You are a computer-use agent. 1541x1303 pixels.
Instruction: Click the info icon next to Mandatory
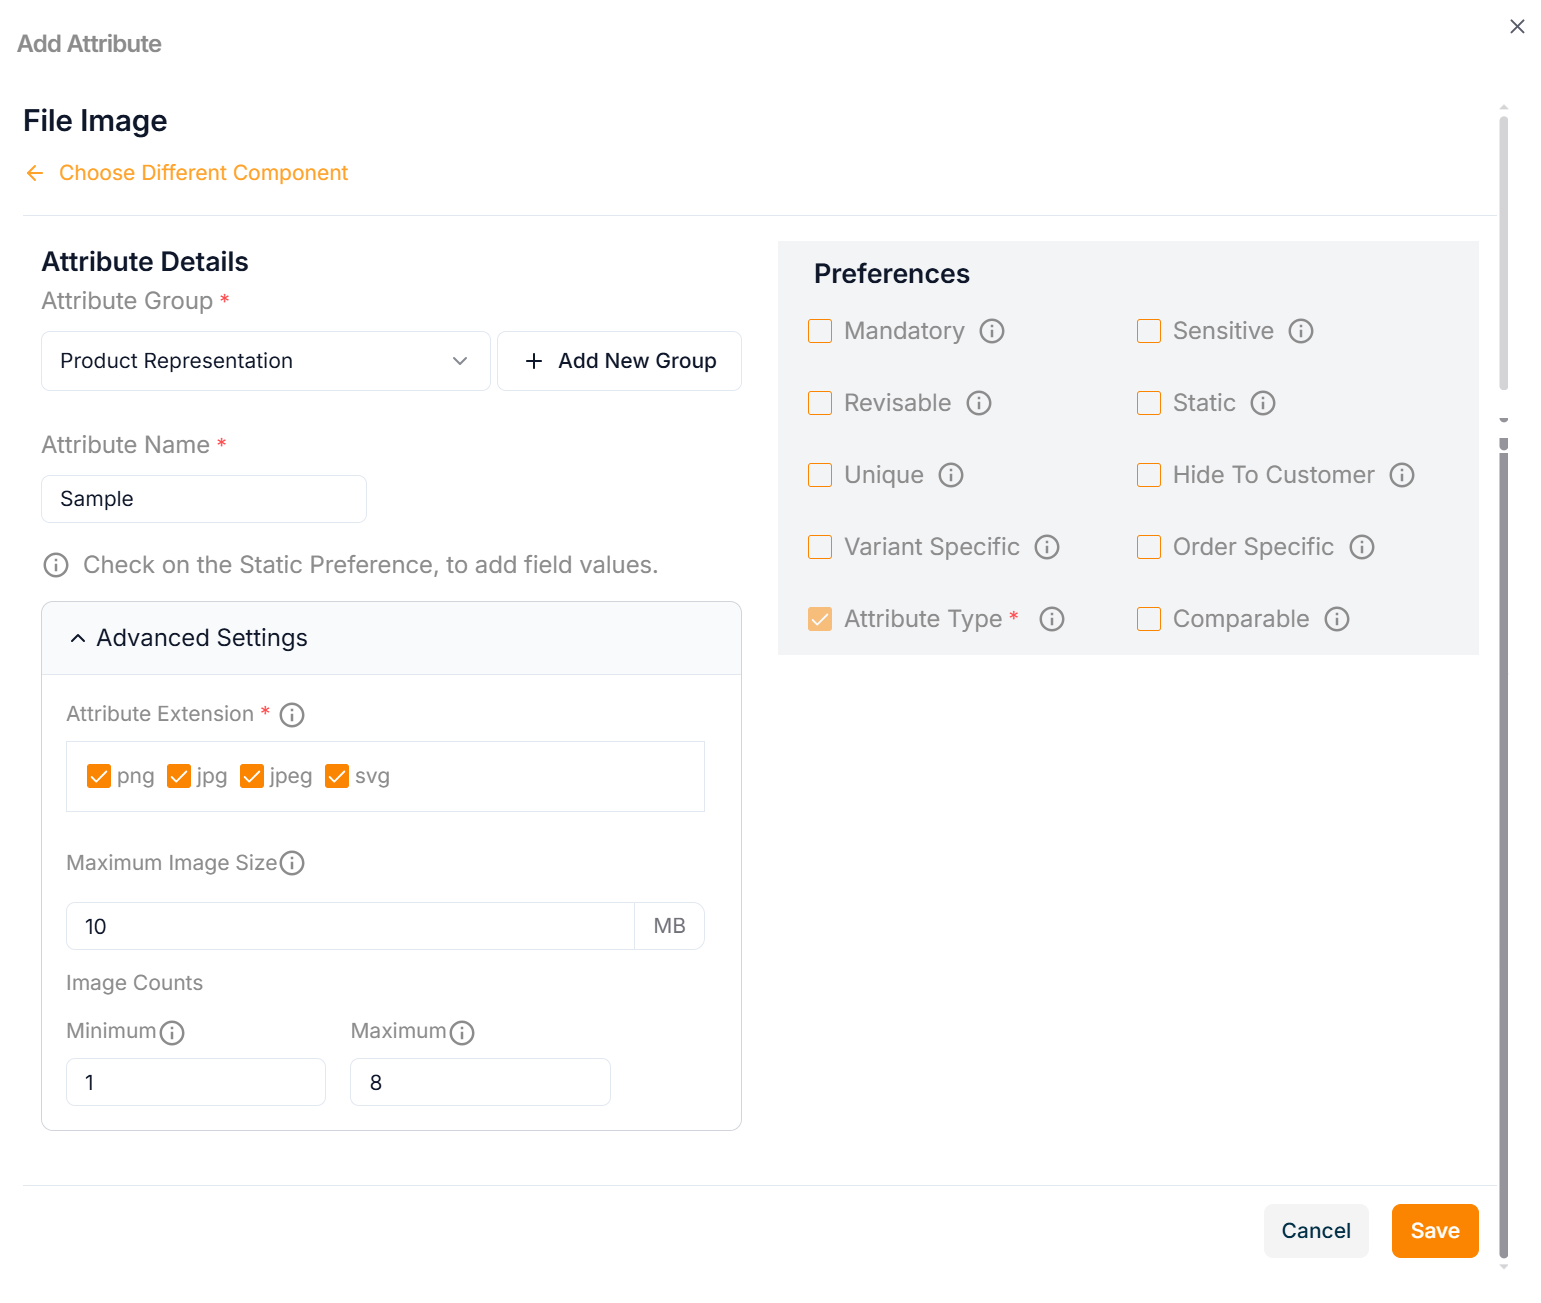[991, 331]
